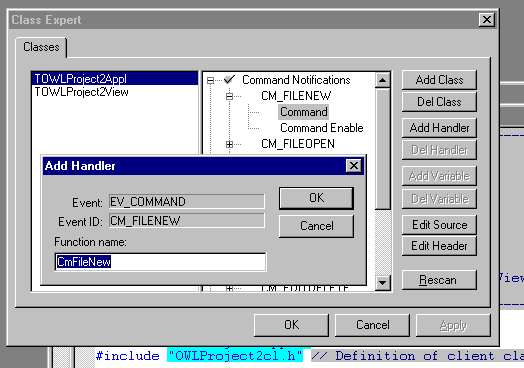This screenshot has height=368, width=524.
Task: Click the tree scrollbar down arrow
Action: tap(383, 283)
